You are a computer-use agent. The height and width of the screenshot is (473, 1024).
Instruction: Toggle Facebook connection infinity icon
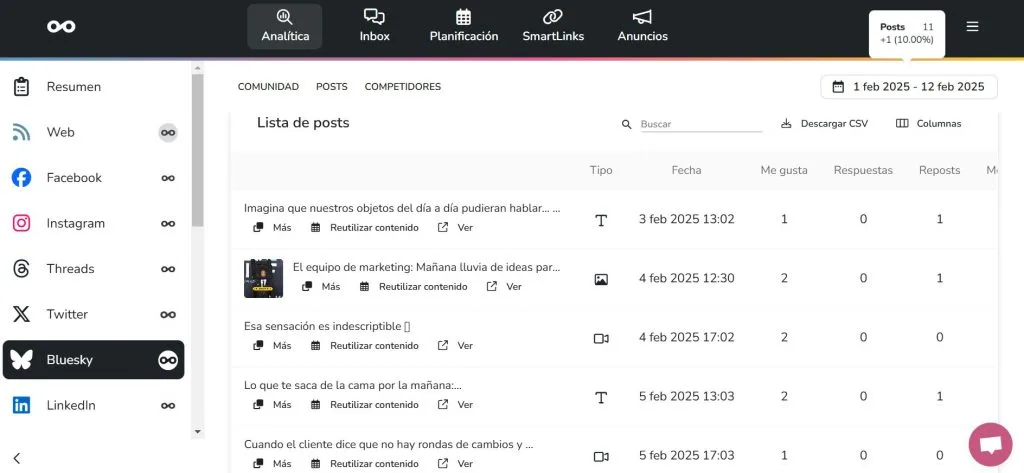click(168, 178)
